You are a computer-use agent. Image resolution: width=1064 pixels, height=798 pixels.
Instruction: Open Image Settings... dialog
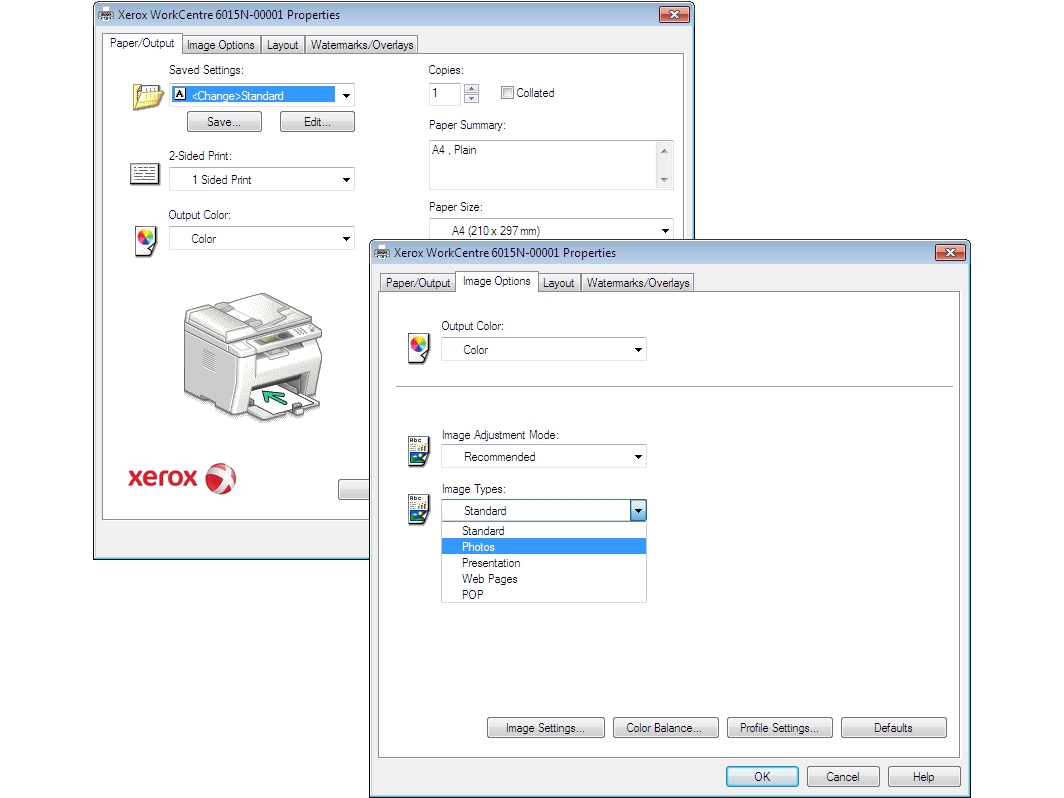[x=546, y=727]
